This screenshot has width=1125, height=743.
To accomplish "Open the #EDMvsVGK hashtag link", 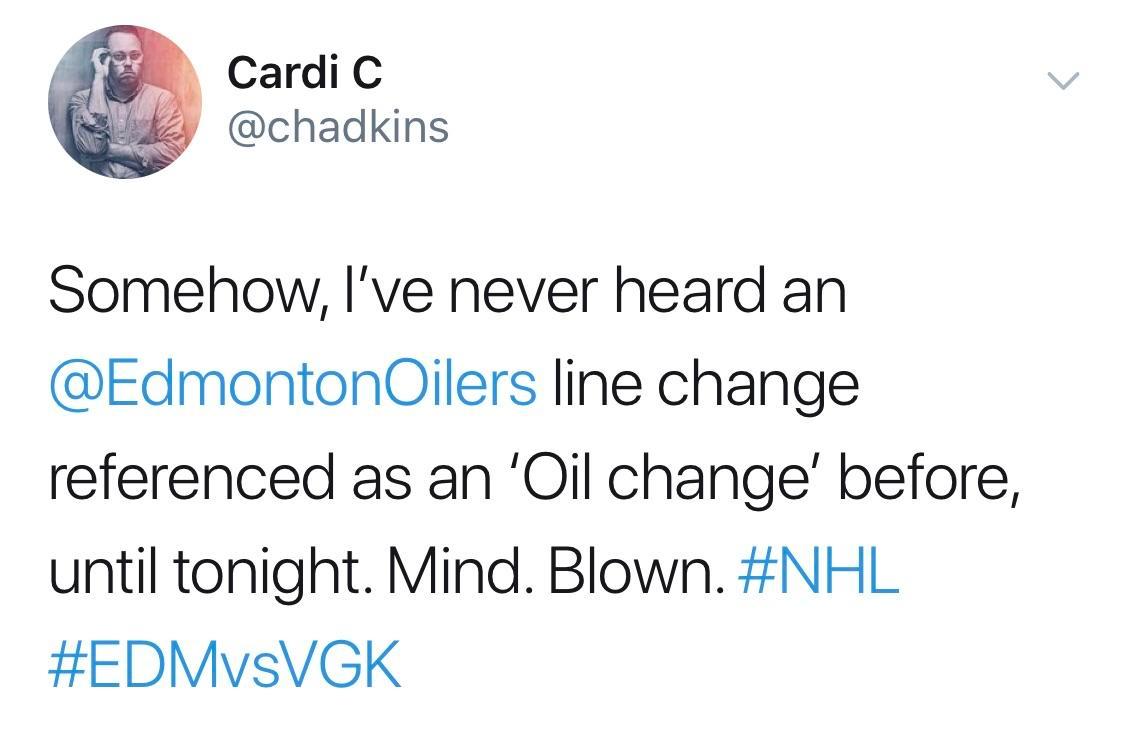I will [x=225, y=666].
